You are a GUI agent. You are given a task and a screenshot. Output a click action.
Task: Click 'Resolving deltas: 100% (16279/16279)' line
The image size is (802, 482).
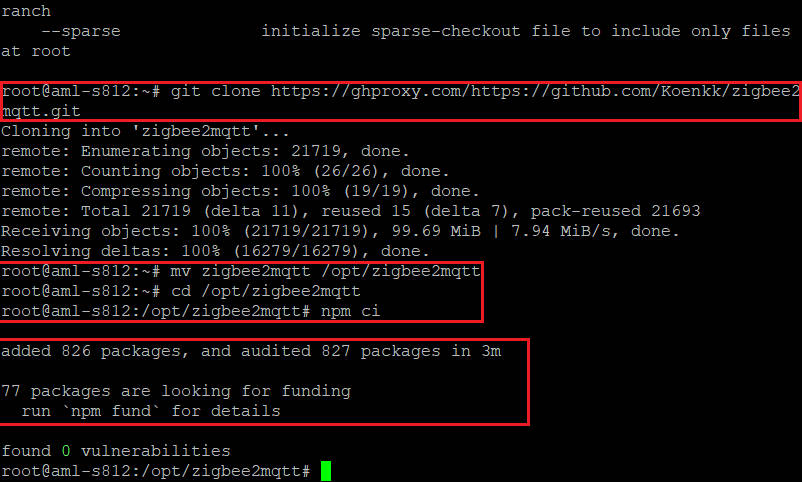tap(215, 251)
